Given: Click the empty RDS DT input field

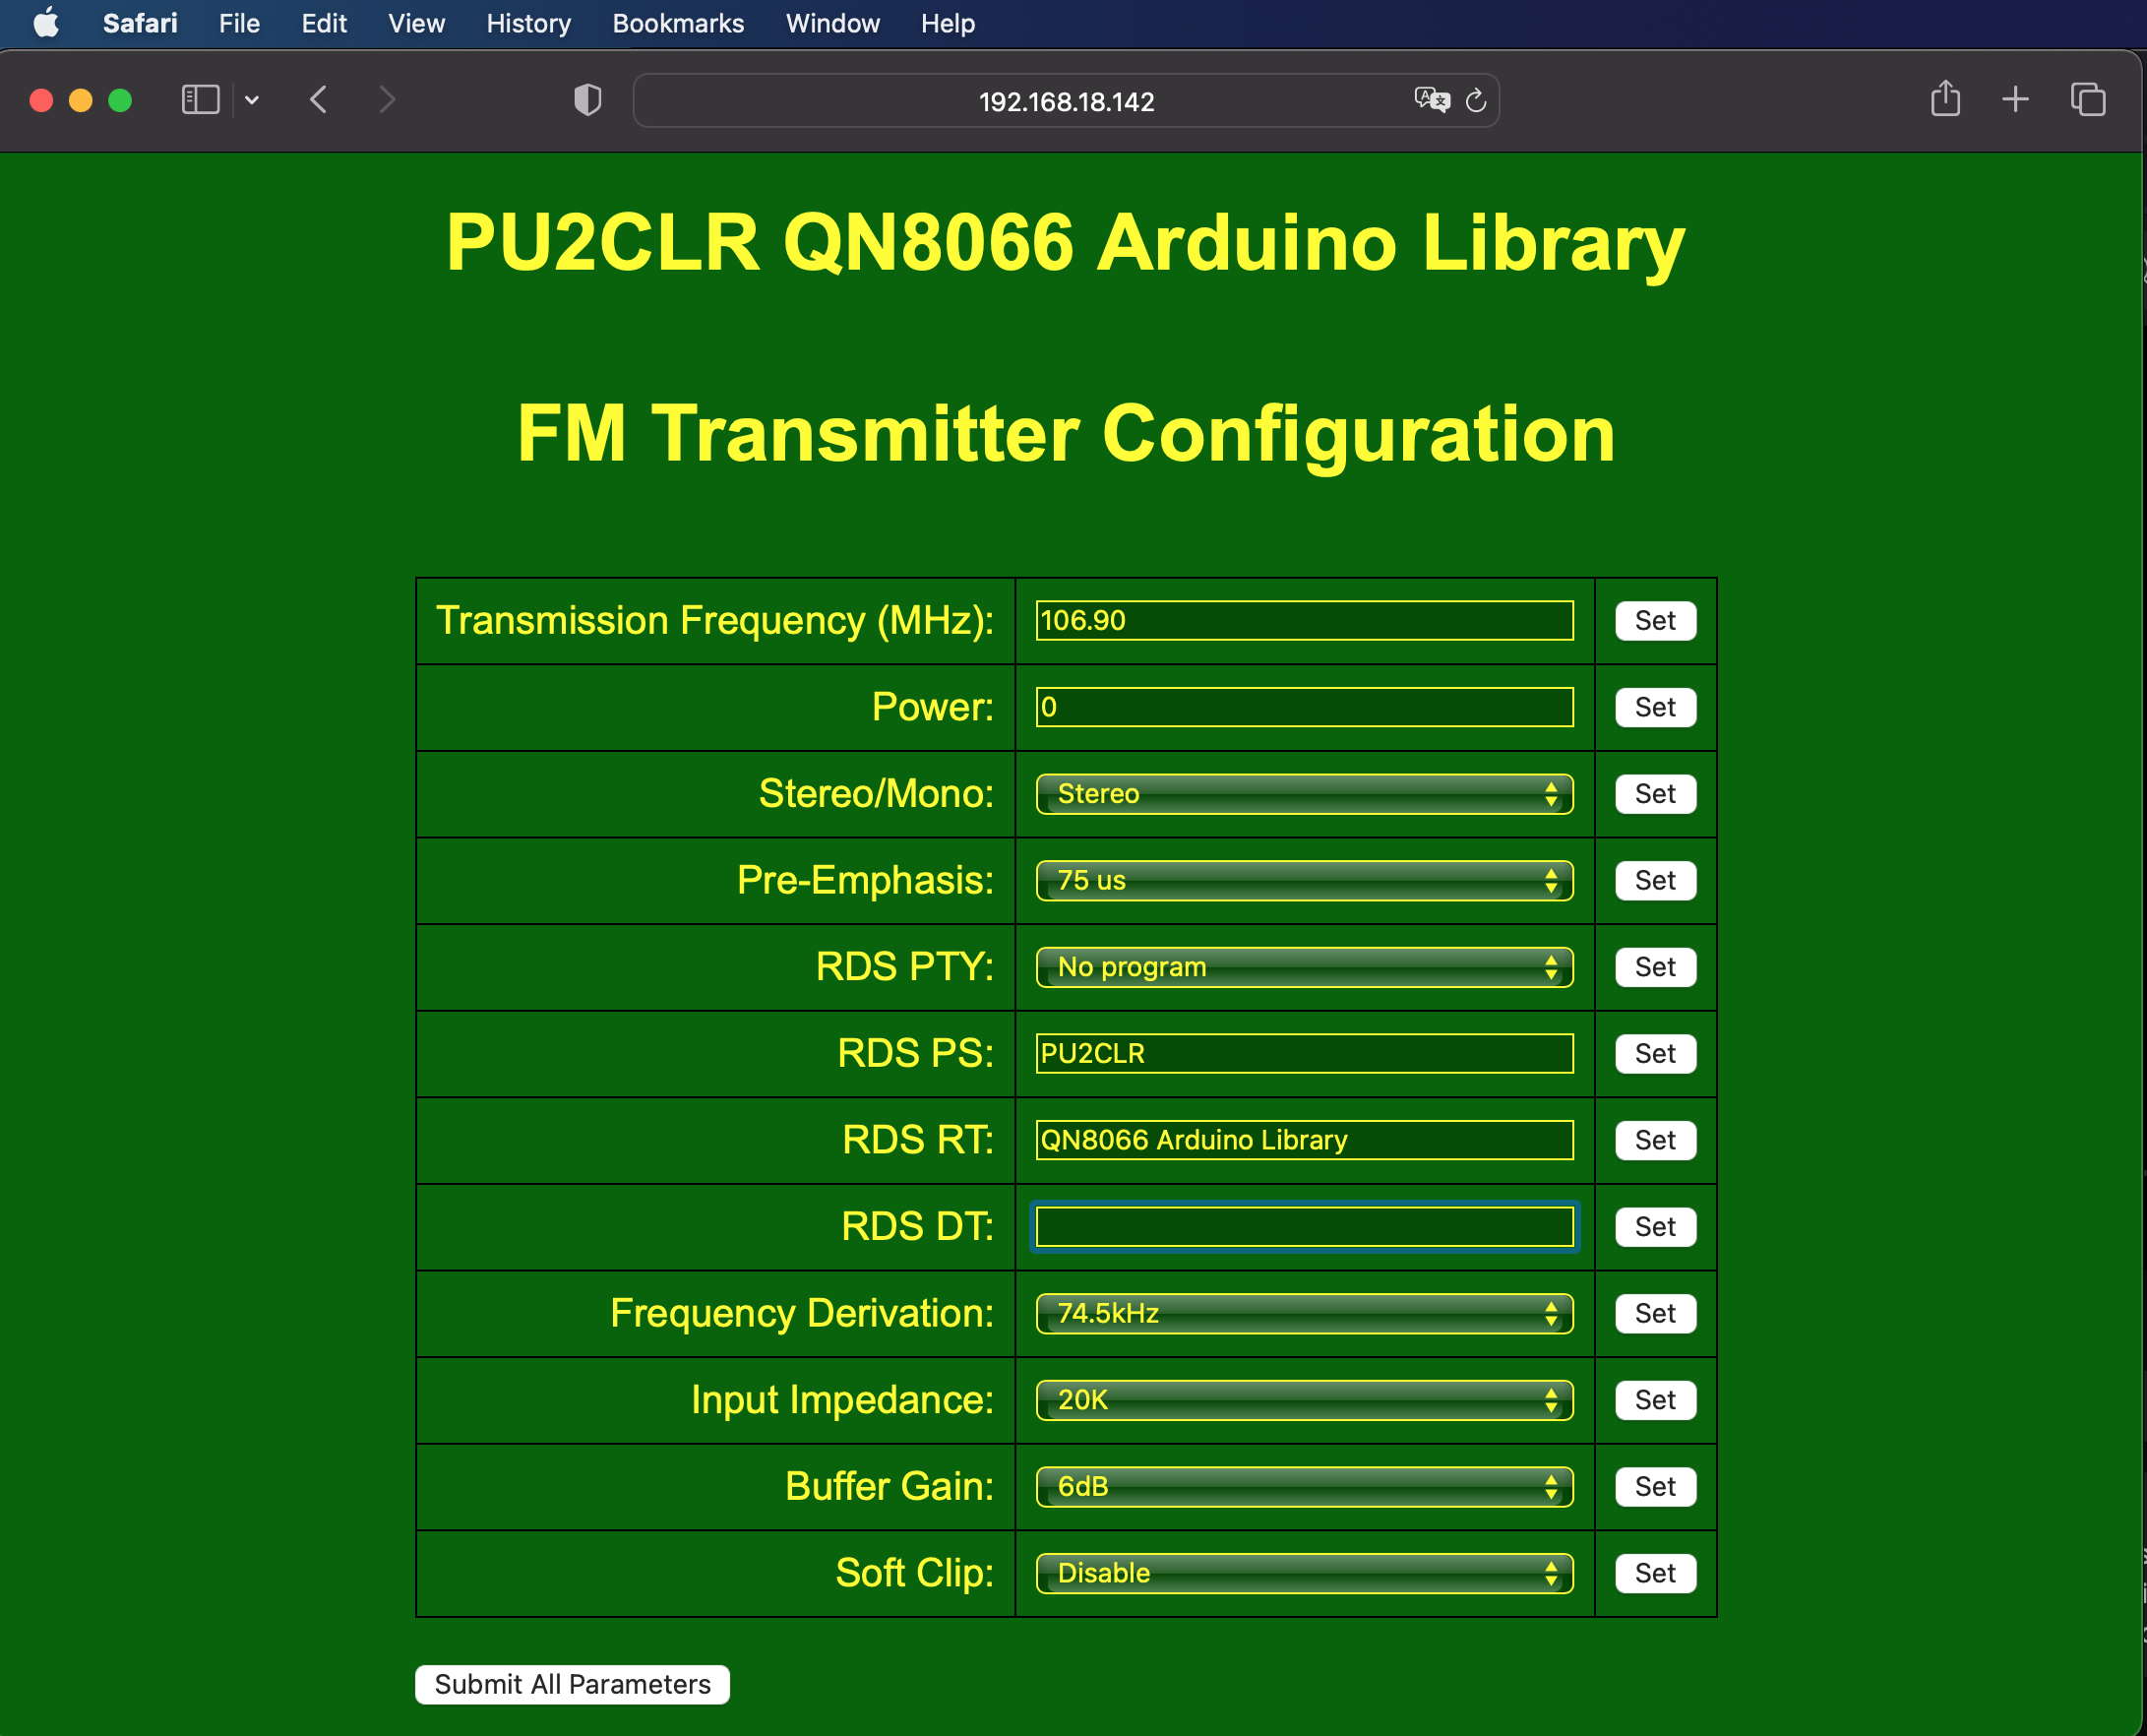Looking at the screenshot, I should tap(1304, 1227).
